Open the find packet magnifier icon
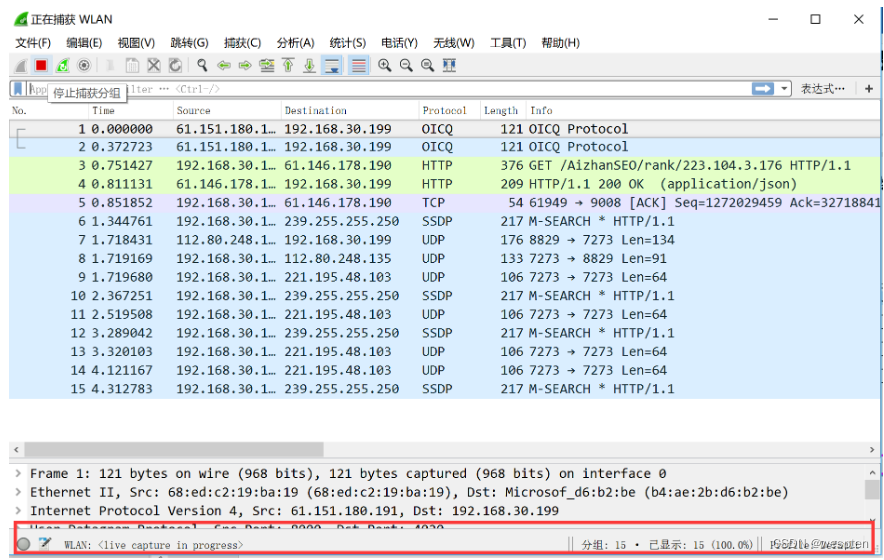 (202, 65)
